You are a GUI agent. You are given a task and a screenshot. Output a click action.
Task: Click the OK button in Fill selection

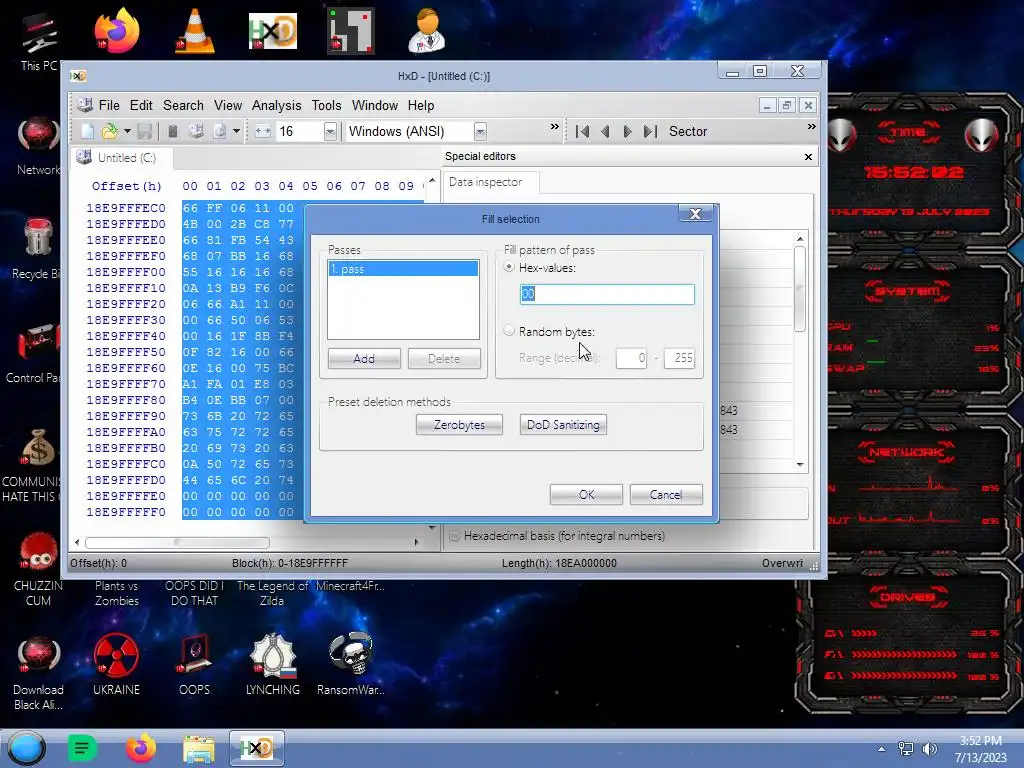tap(586, 494)
